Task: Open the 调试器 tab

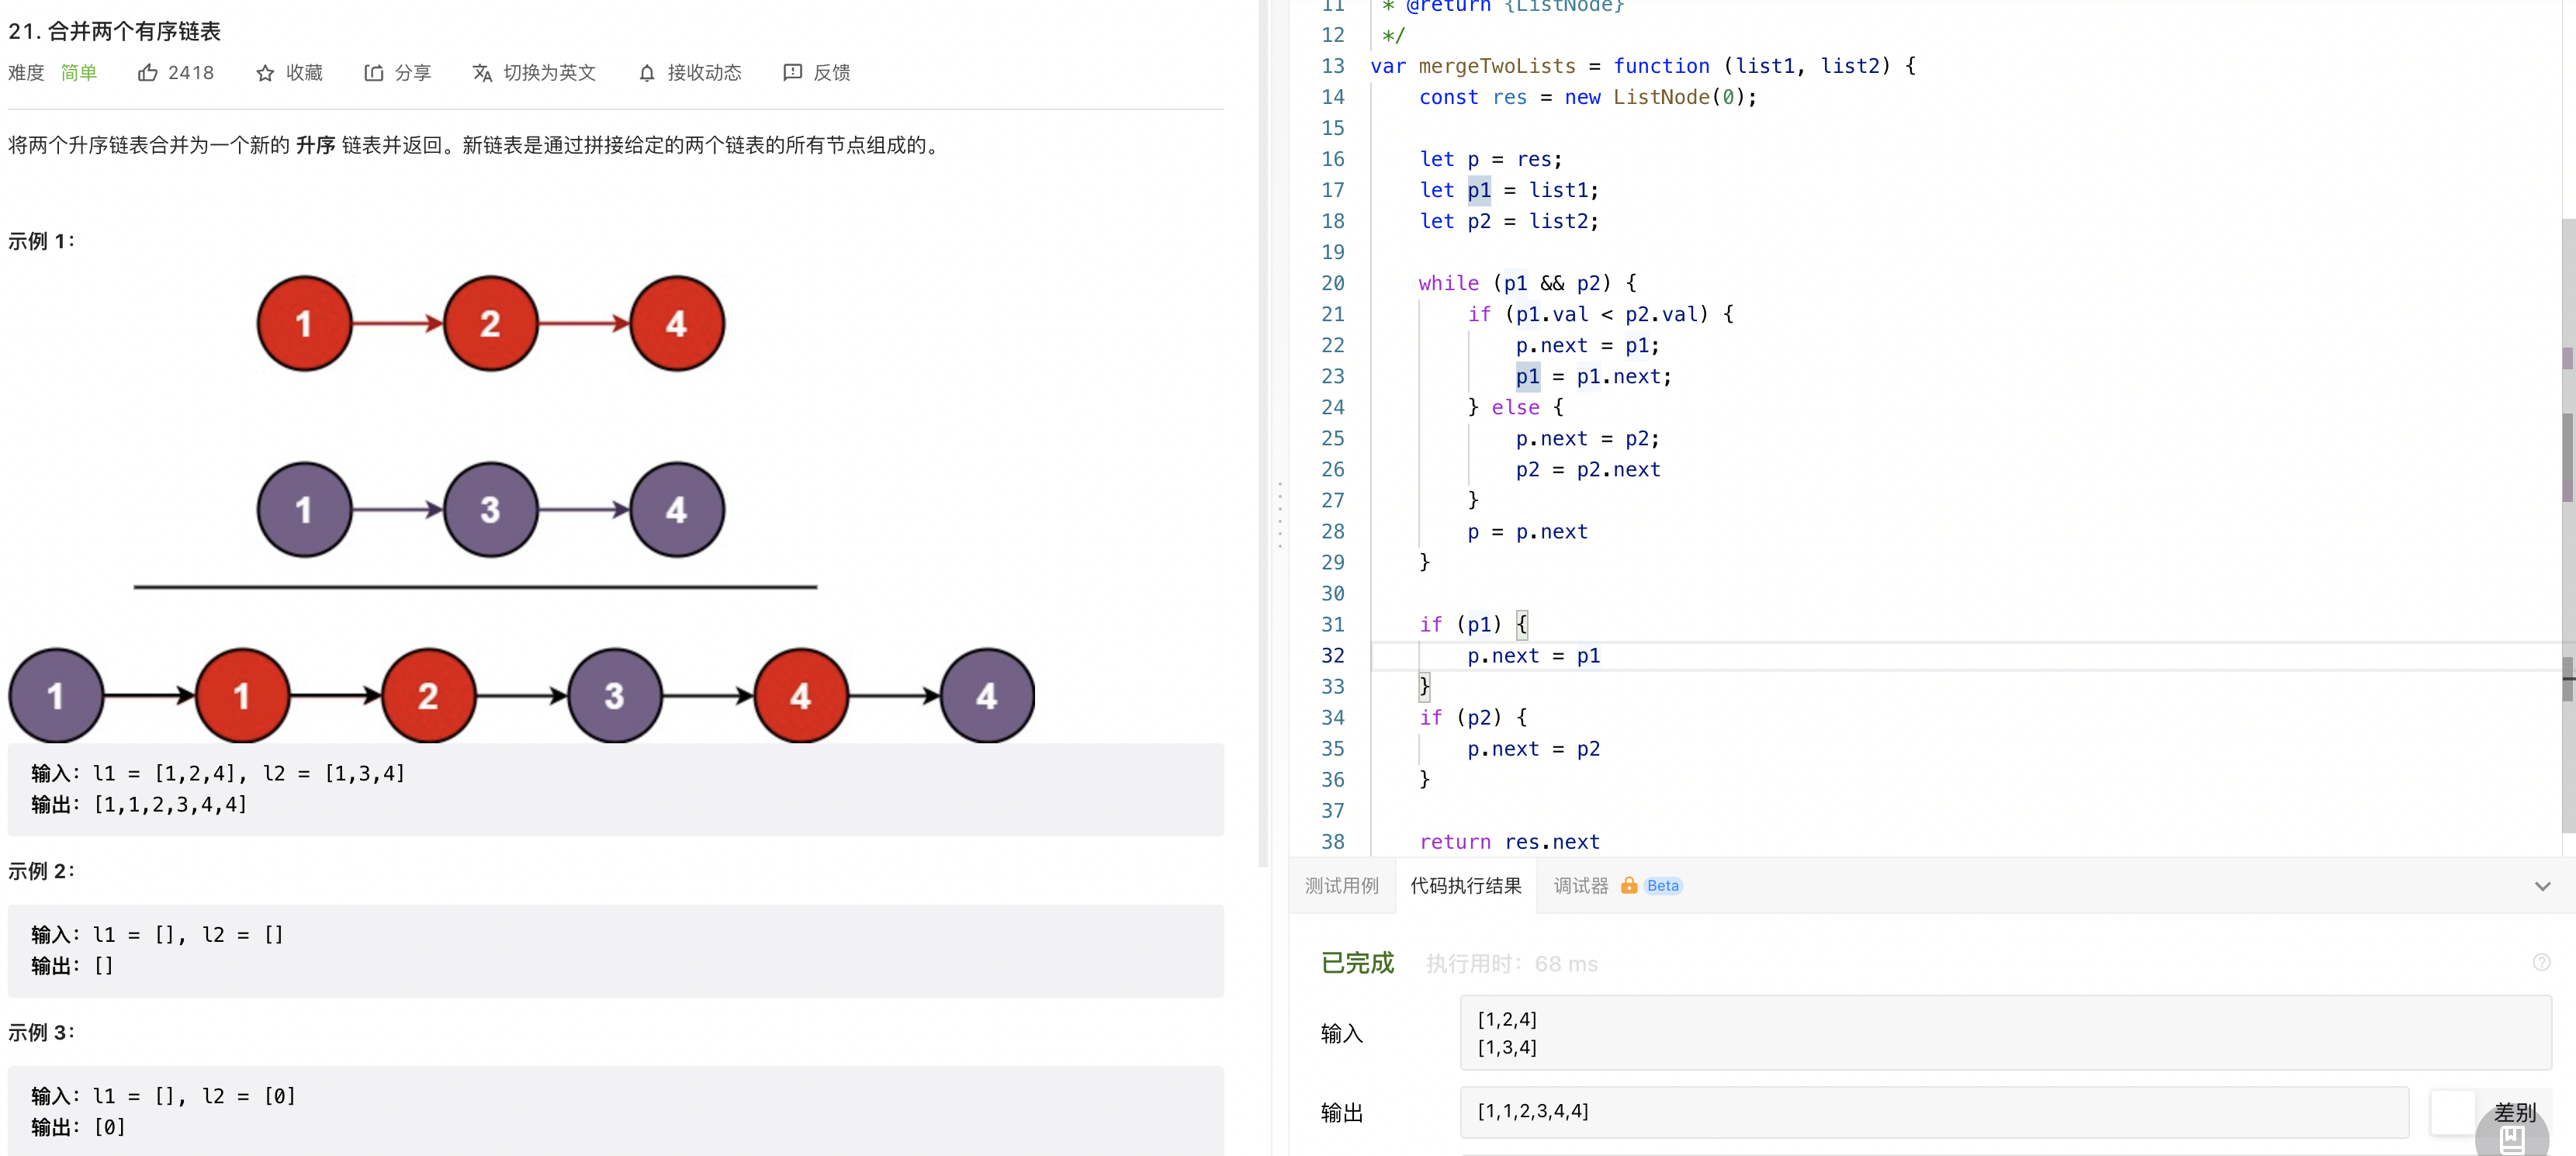Action: [x=1580, y=886]
